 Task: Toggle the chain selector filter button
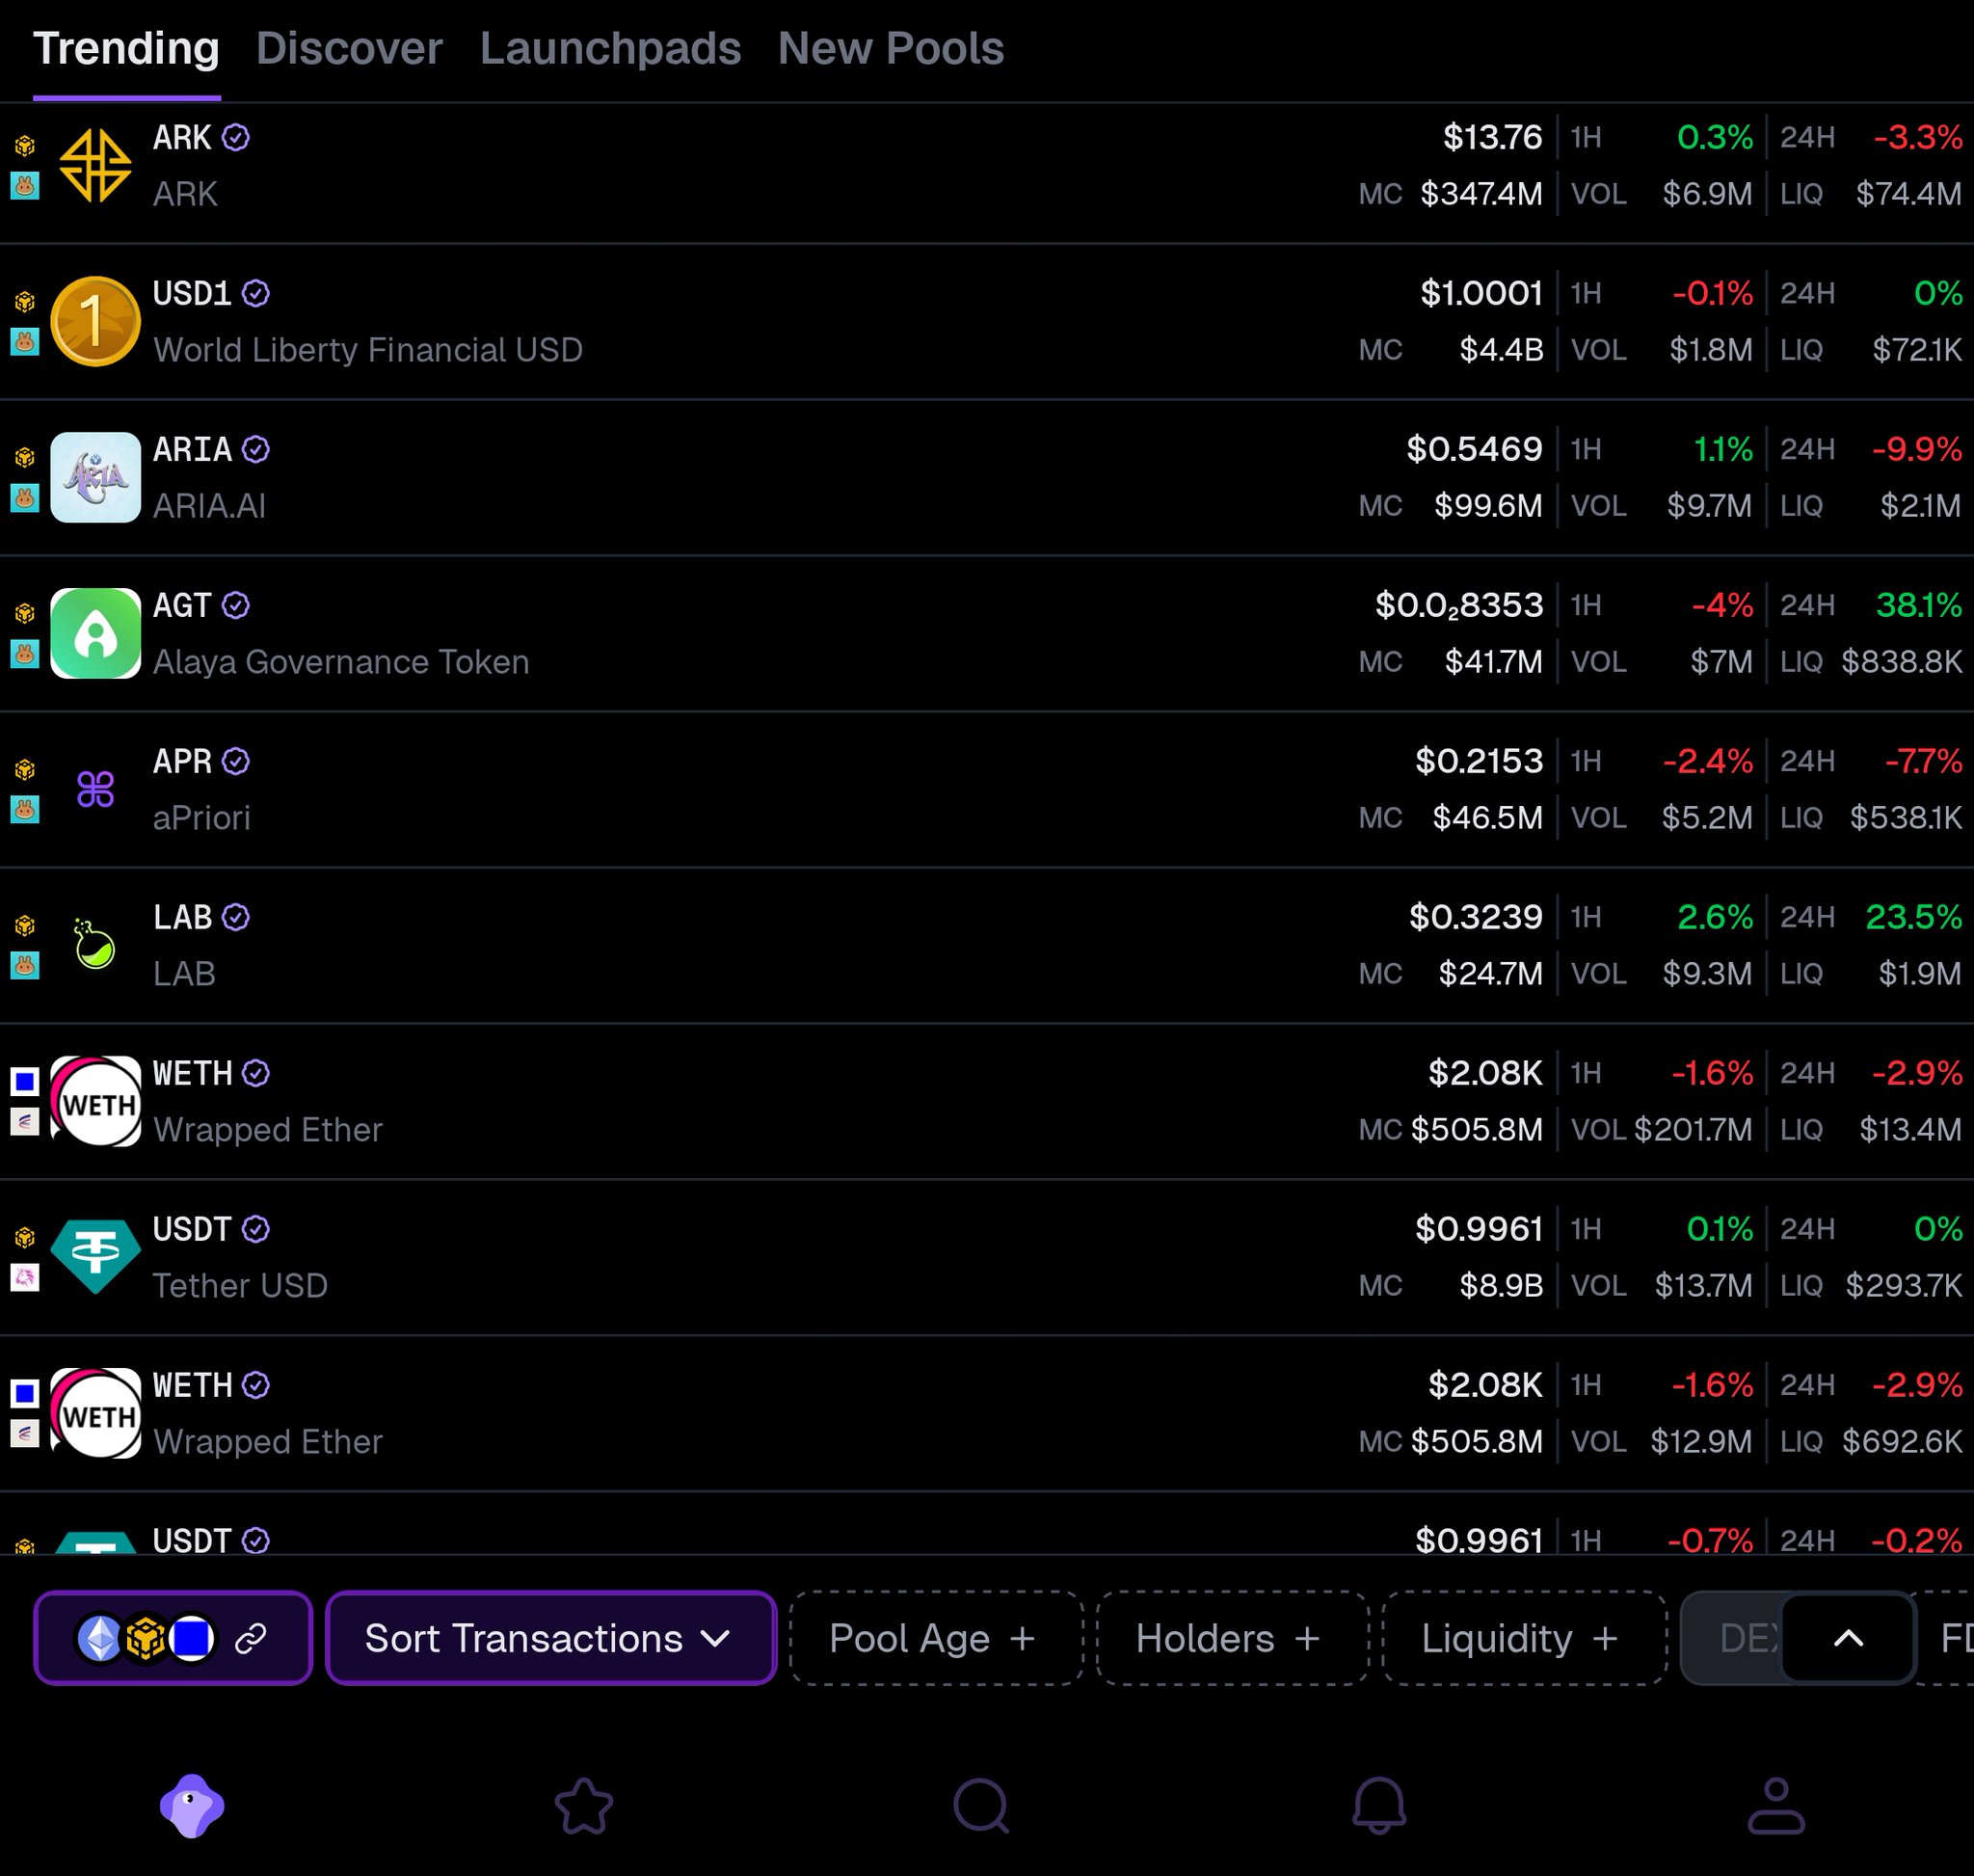tap(173, 1638)
